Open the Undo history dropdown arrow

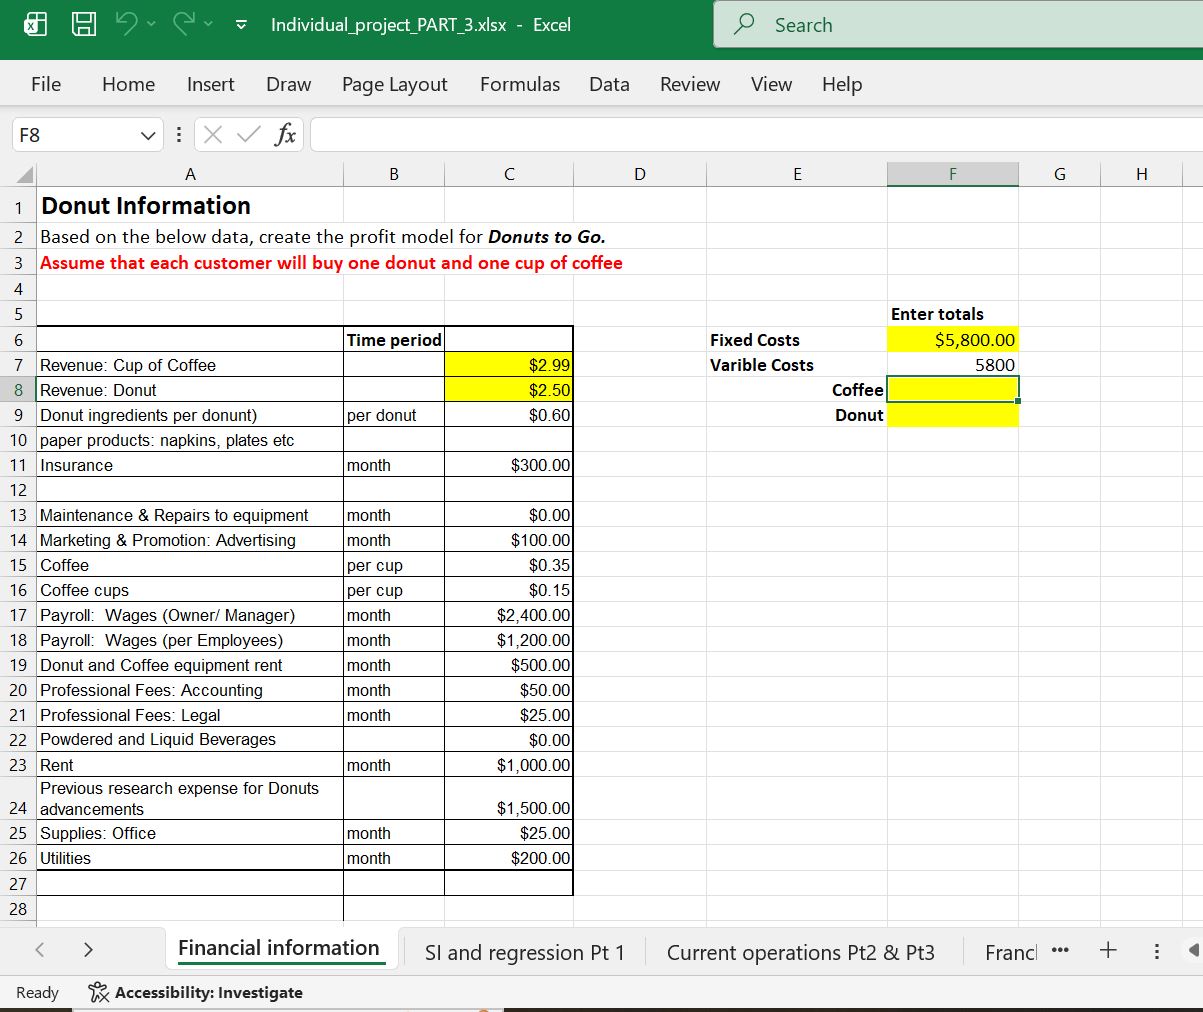click(x=152, y=26)
